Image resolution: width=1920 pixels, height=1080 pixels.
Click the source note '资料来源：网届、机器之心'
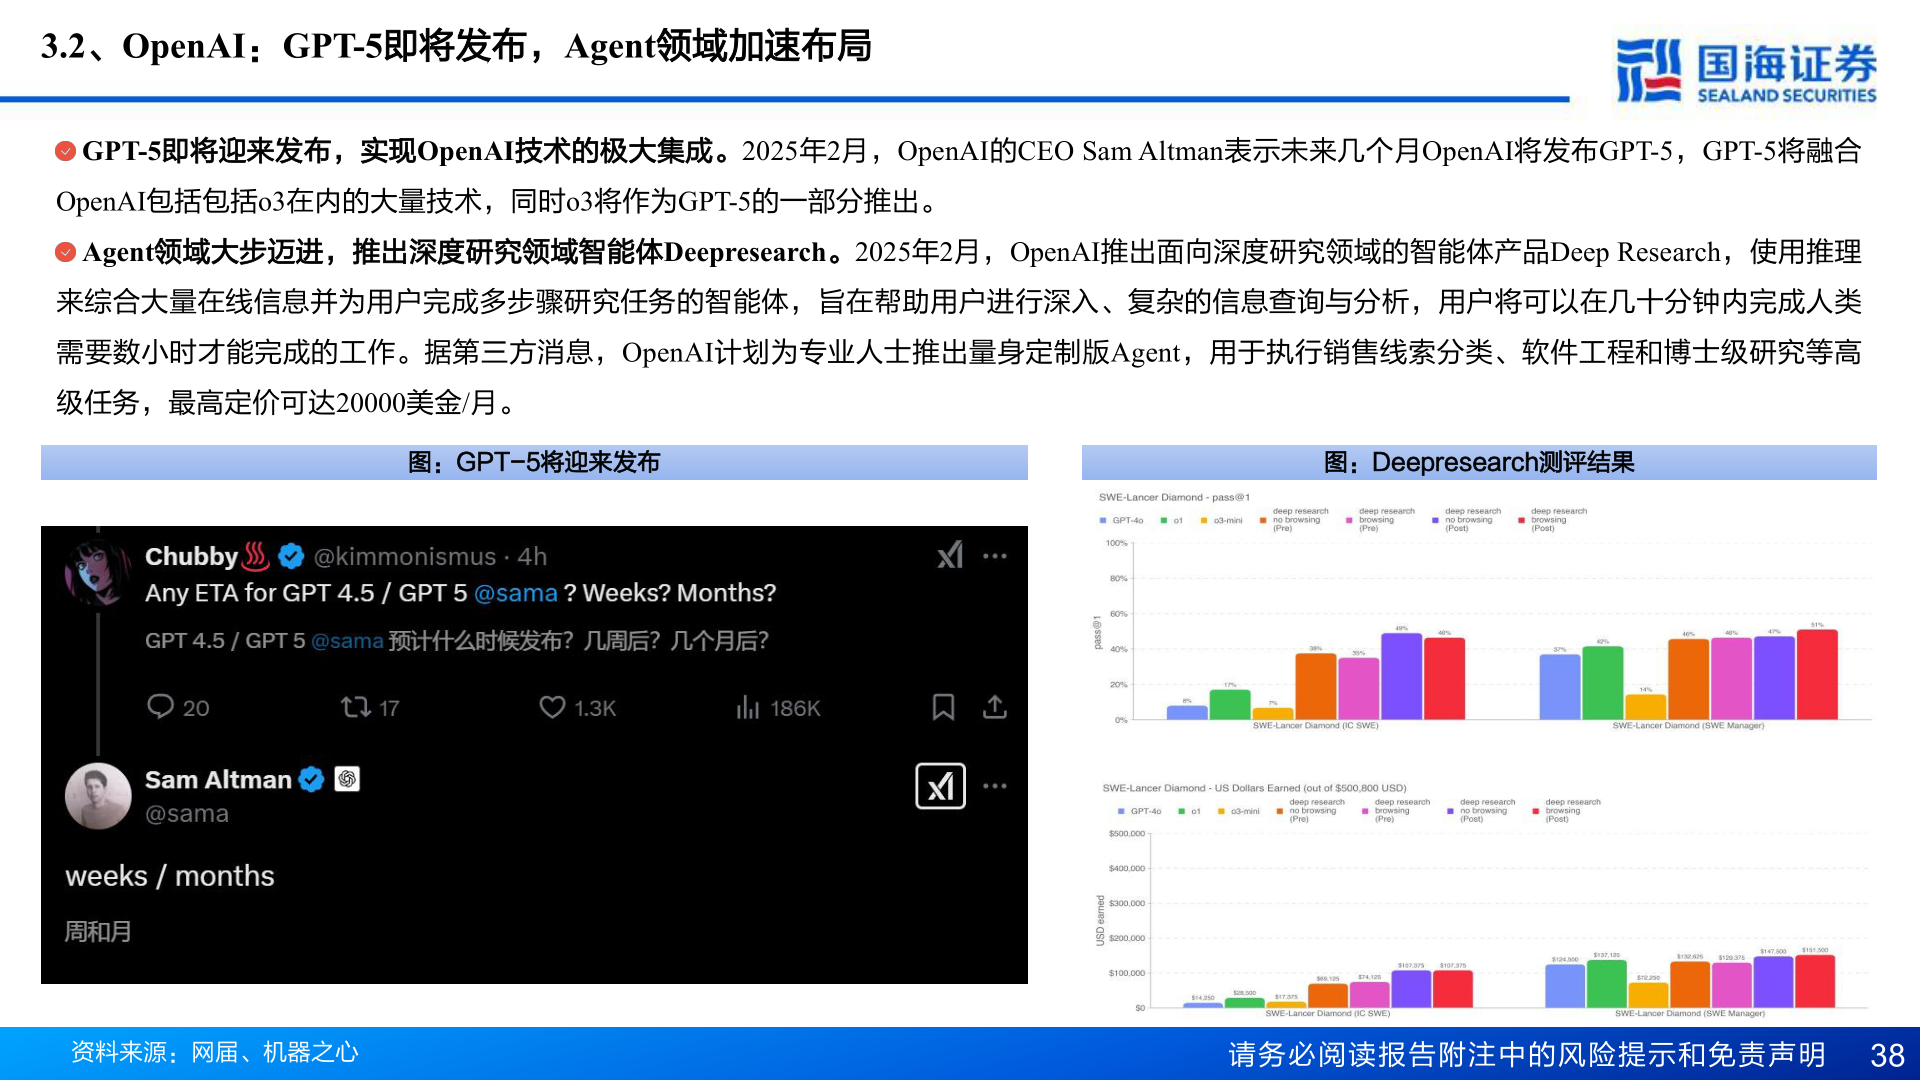(214, 1053)
